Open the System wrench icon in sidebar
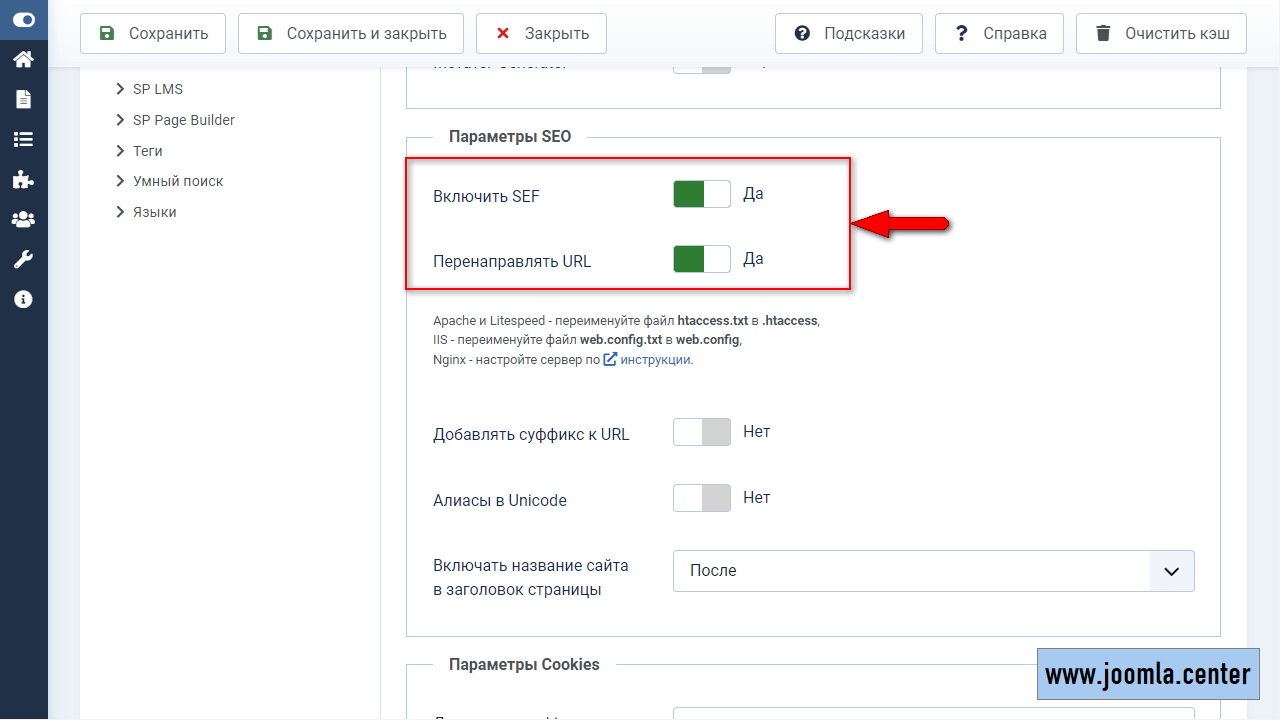 tap(23, 259)
